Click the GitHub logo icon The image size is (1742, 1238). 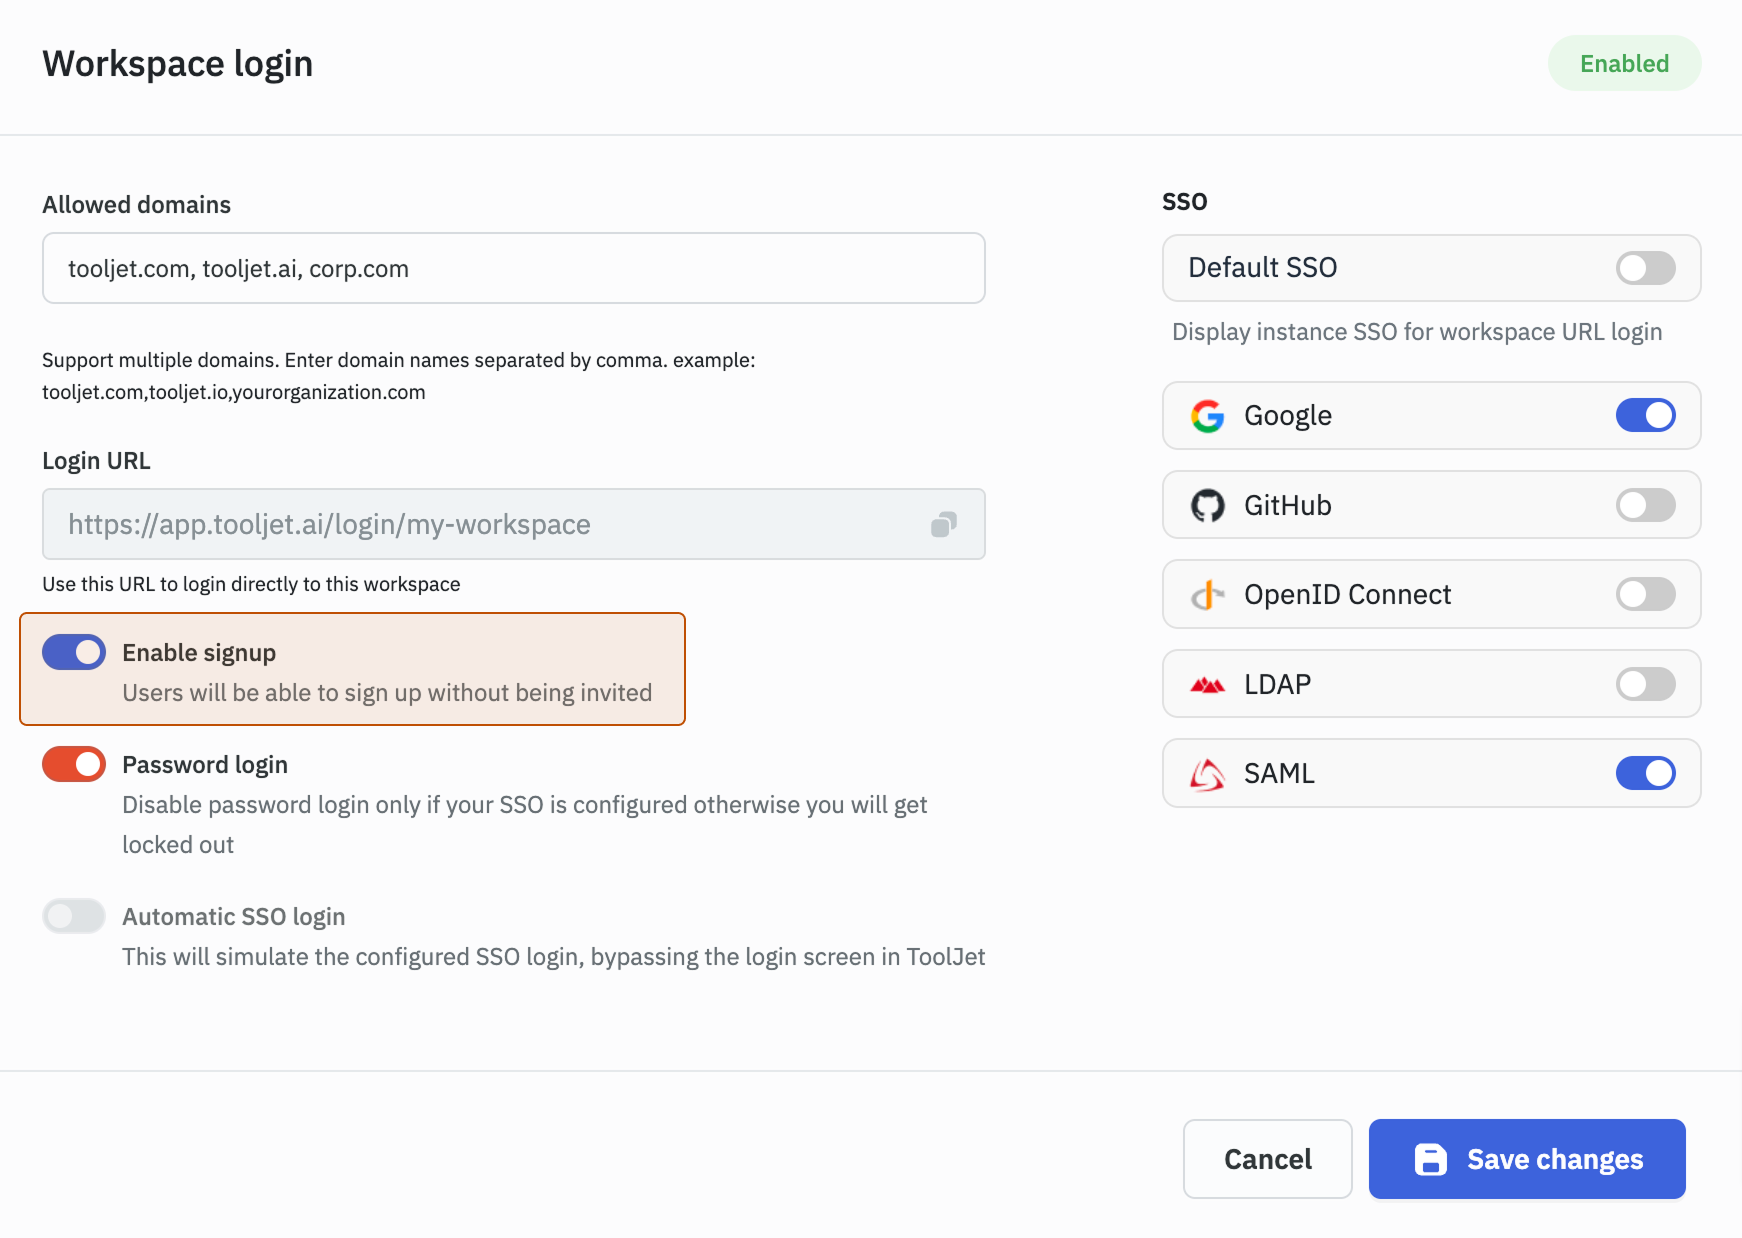pos(1208,505)
